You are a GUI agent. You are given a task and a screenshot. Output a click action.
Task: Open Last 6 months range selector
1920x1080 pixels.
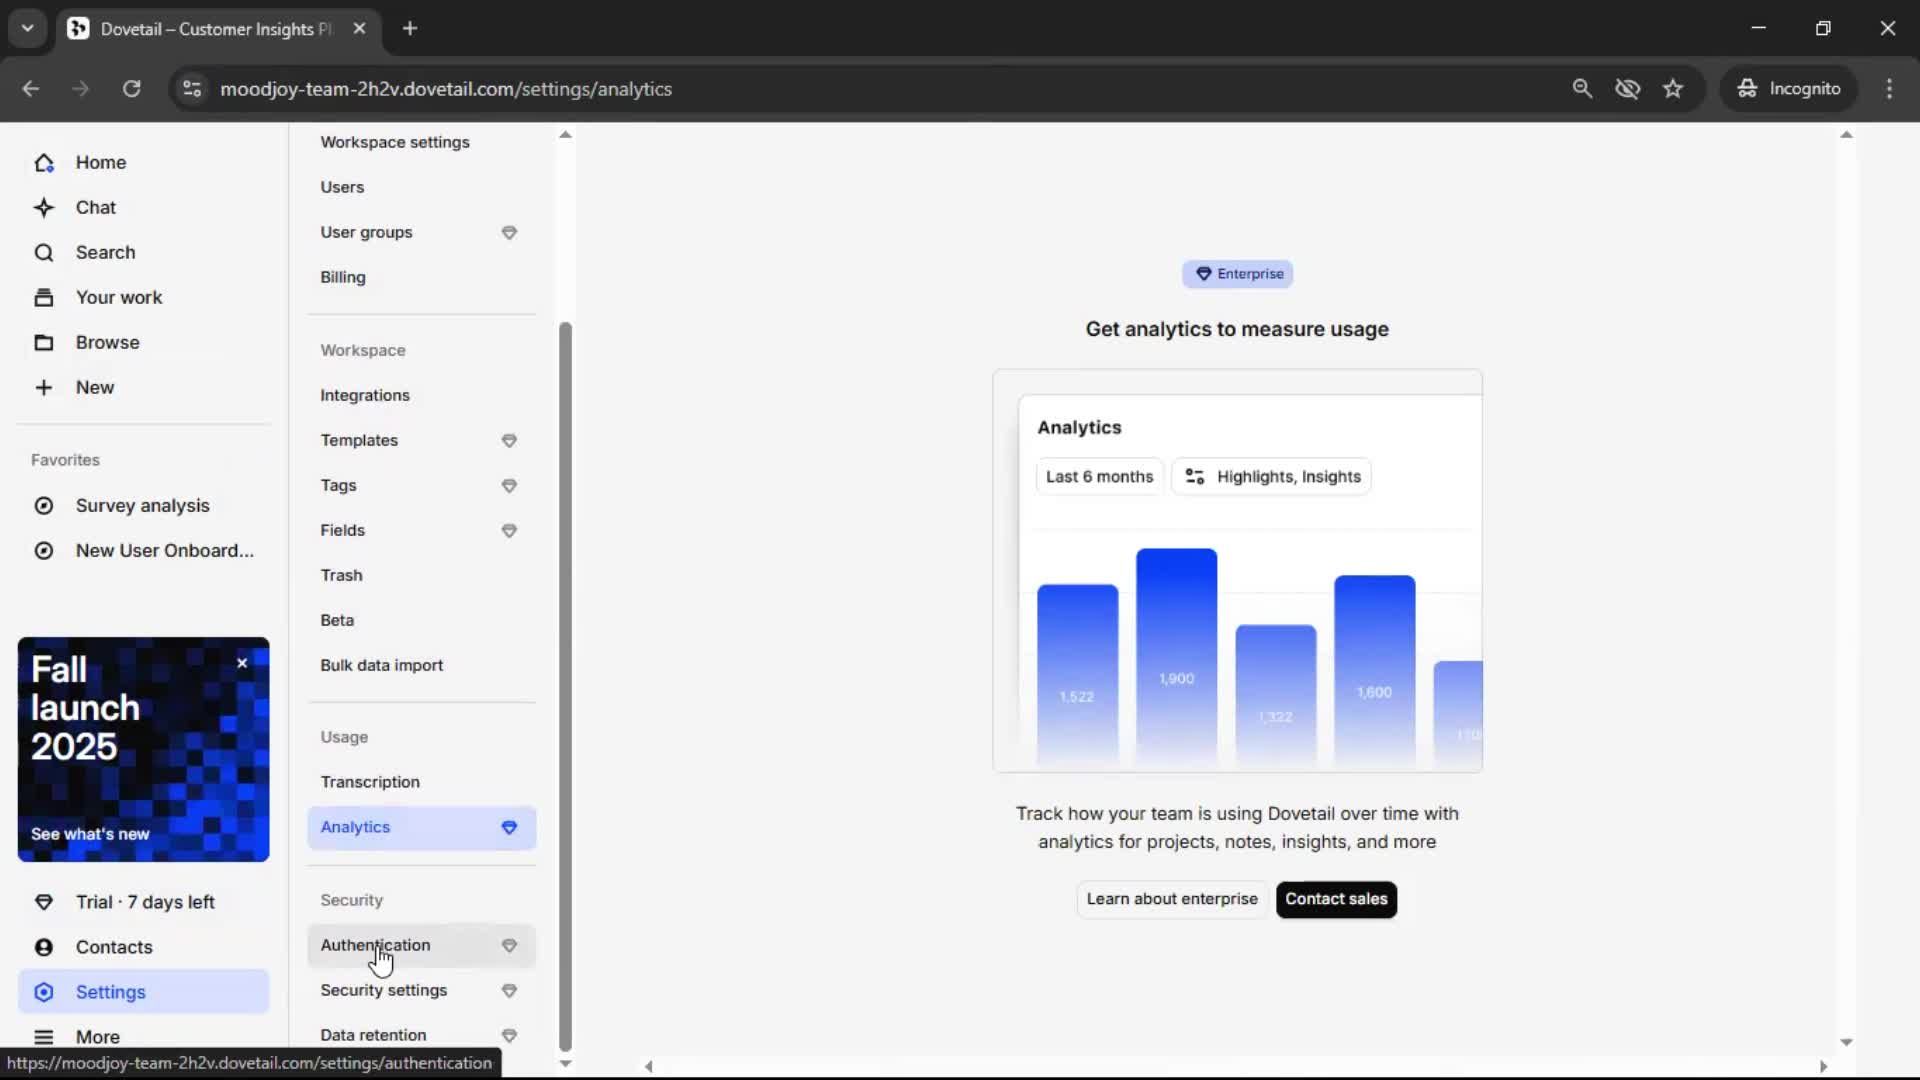1099,477
